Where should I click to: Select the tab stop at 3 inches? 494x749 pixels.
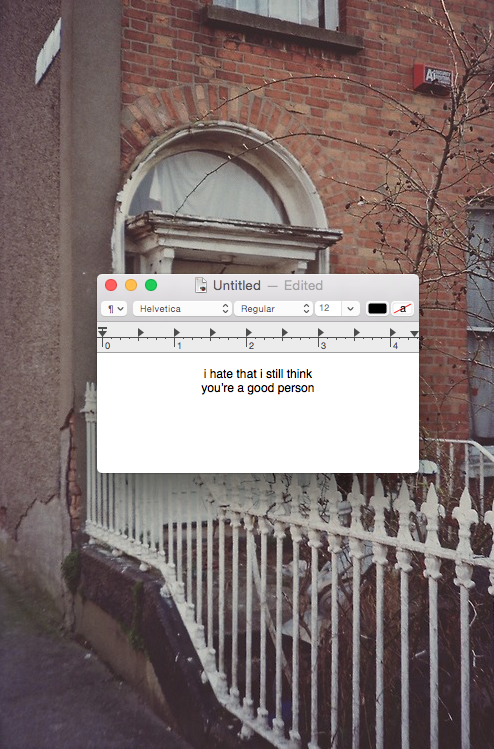tap(321, 332)
